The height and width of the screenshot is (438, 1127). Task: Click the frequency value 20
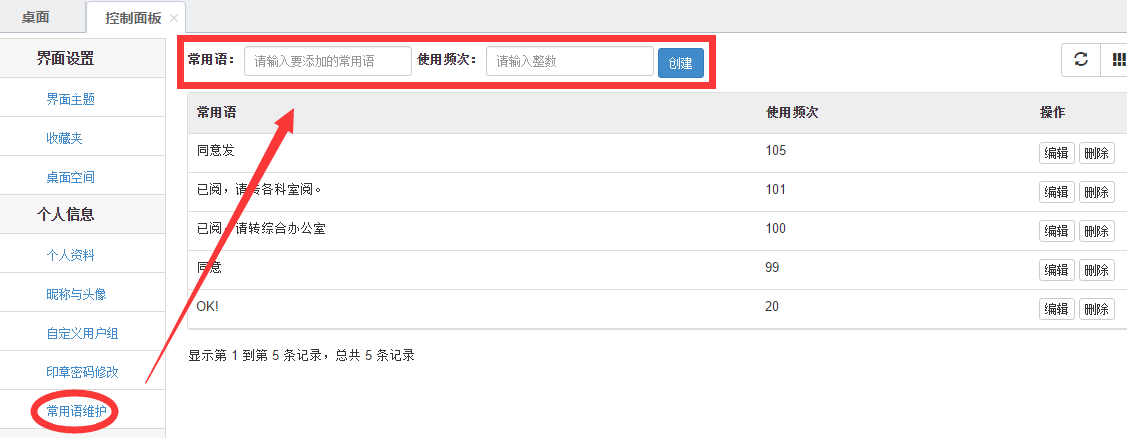pyautogui.click(x=772, y=306)
